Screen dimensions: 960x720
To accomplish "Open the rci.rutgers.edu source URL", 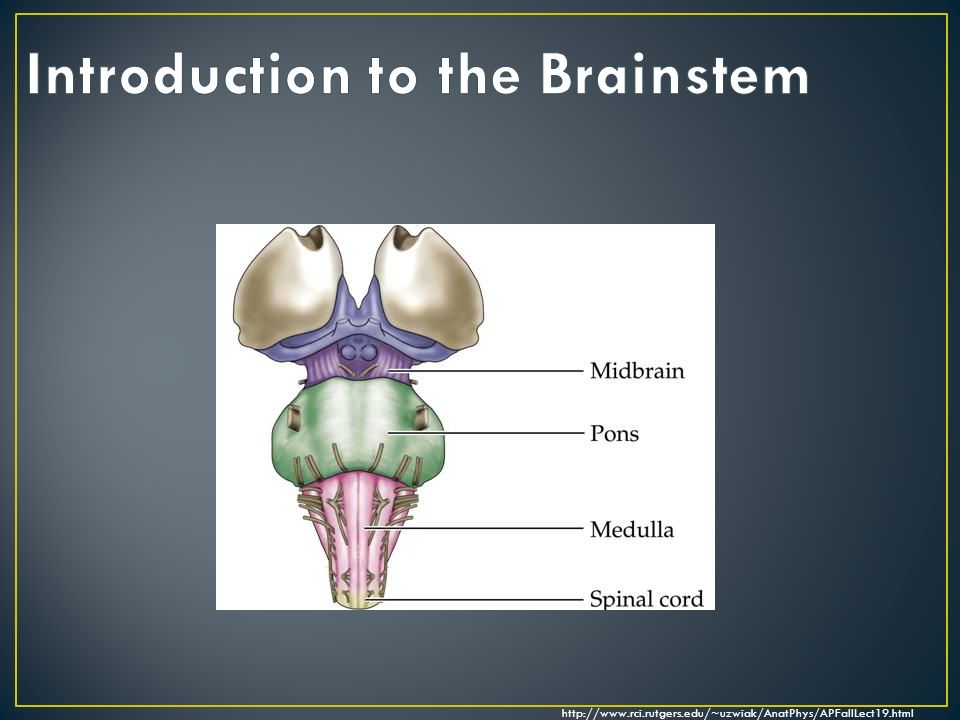I will tap(737, 713).
